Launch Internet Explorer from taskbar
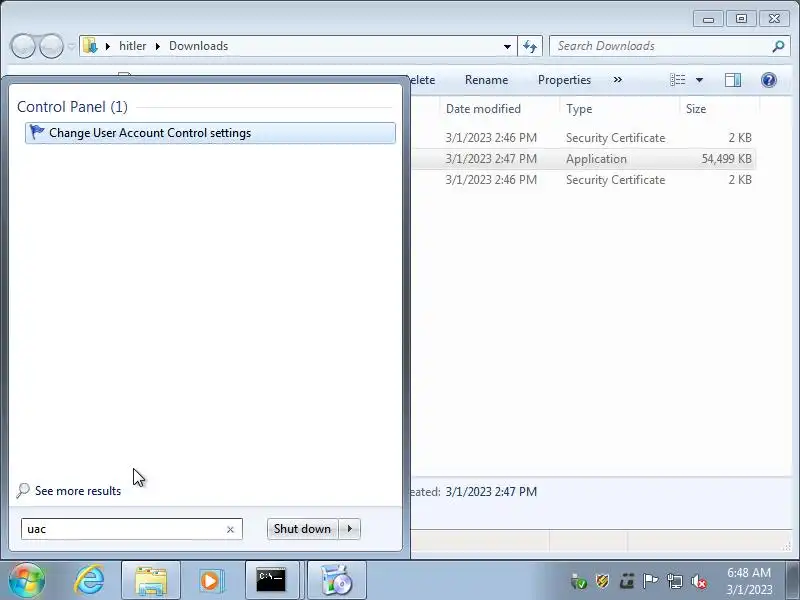The width and height of the screenshot is (800, 600). [x=90, y=581]
